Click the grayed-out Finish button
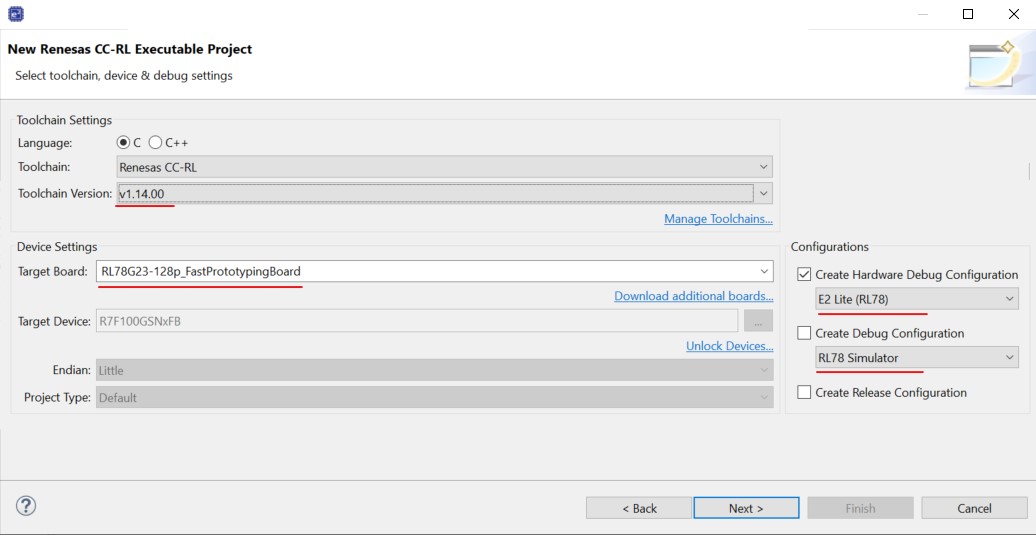1036x535 pixels. (860, 508)
